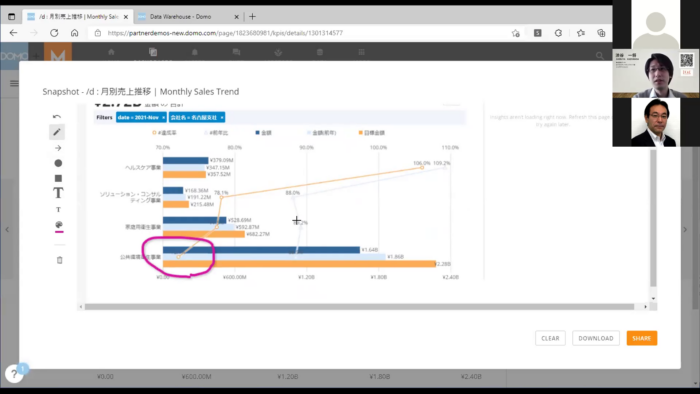Choose the circle shape tool
This screenshot has height=394, width=700.
pos(58,163)
